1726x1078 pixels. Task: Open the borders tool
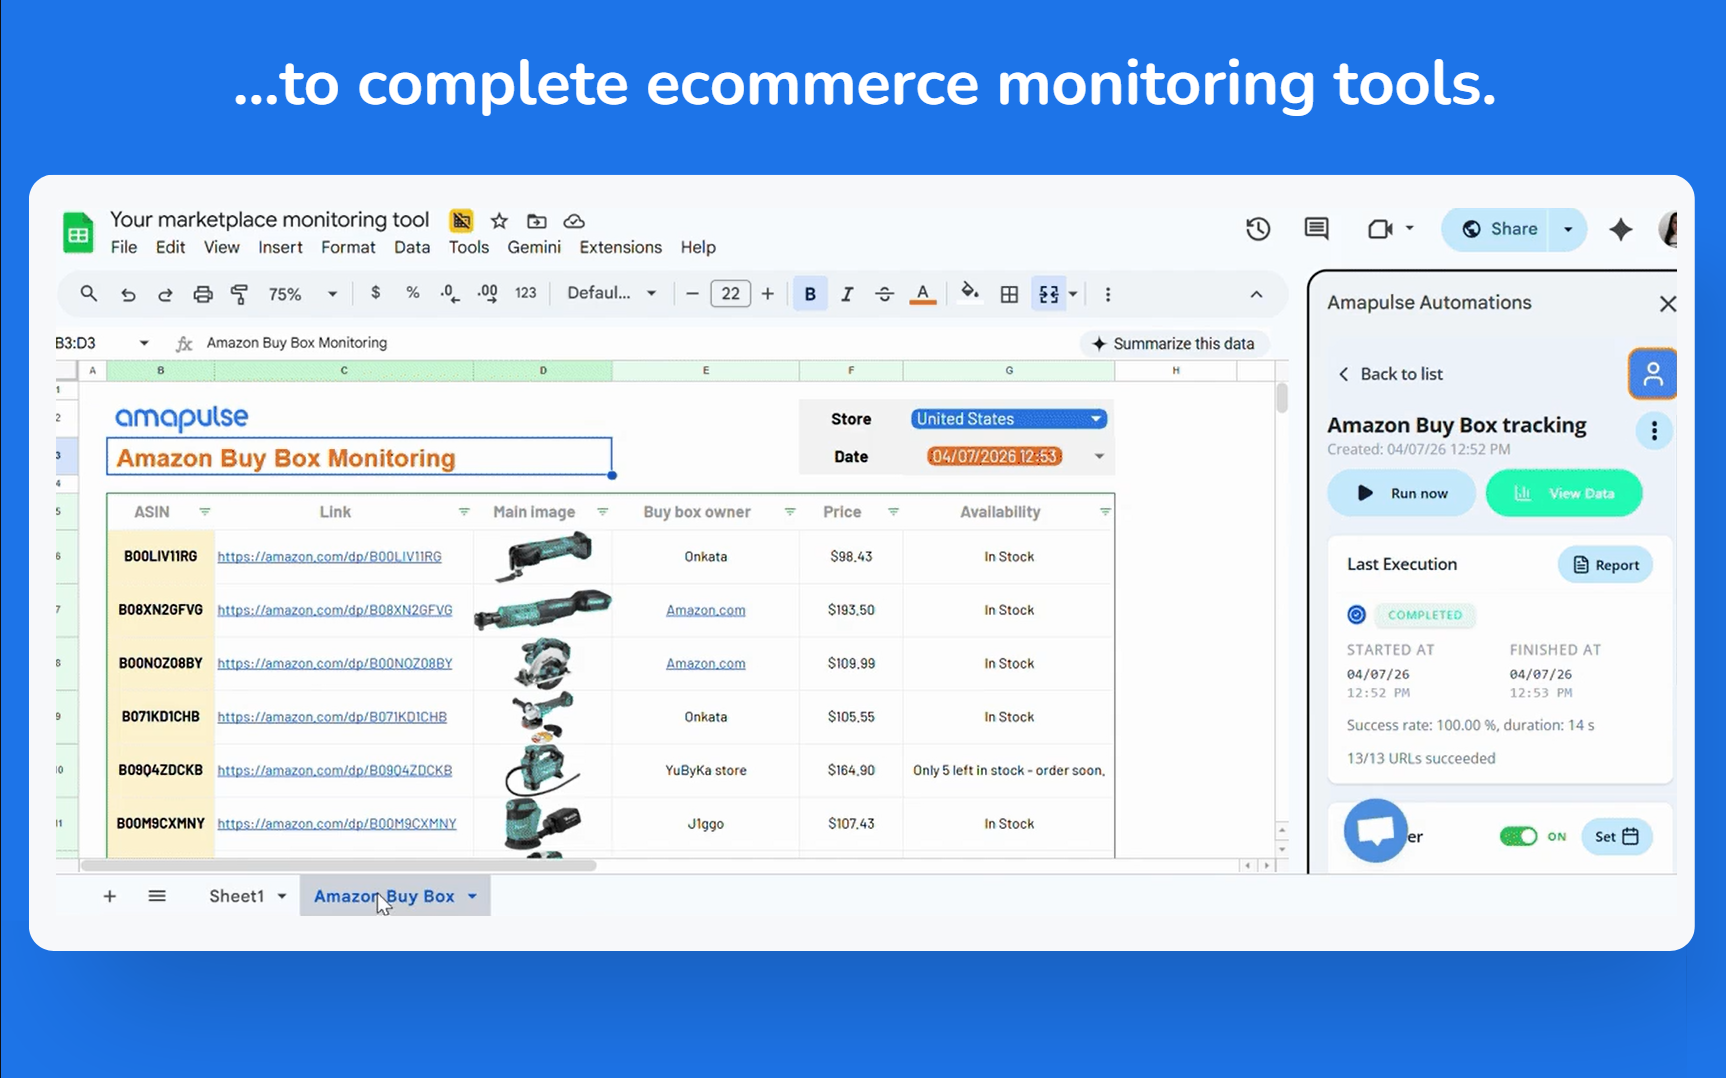[1010, 294]
